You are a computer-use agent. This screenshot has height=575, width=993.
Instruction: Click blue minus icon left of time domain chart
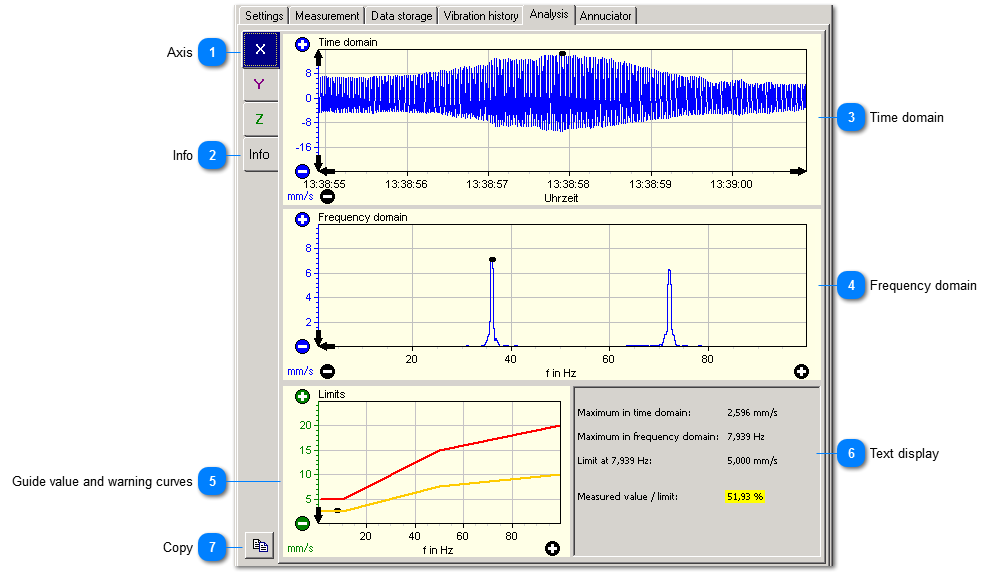click(x=302, y=171)
